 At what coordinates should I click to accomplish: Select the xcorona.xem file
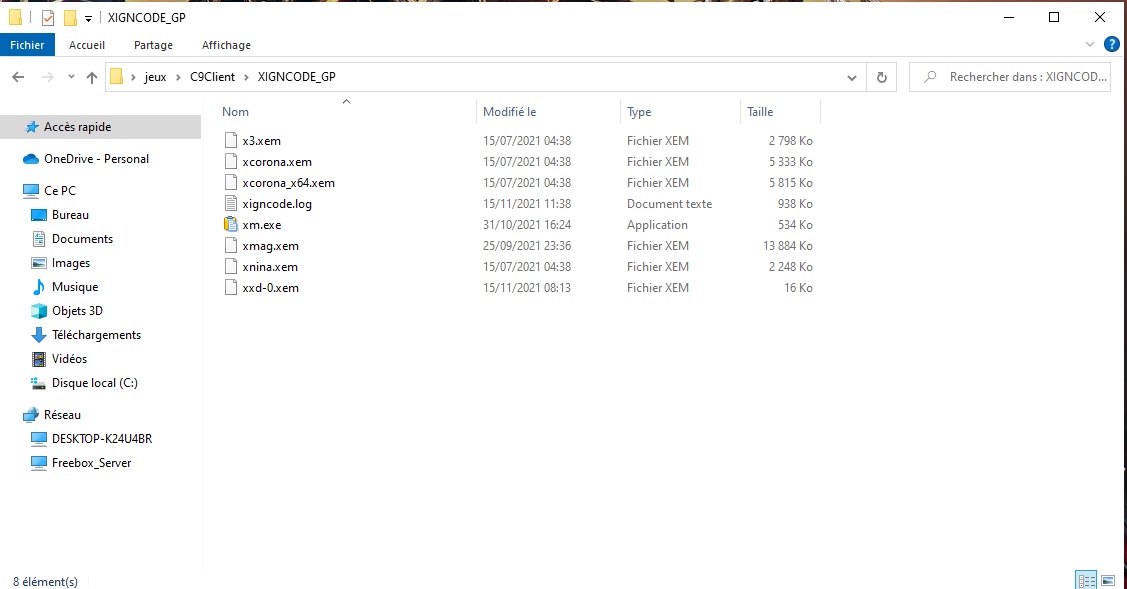pyautogui.click(x=277, y=162)
